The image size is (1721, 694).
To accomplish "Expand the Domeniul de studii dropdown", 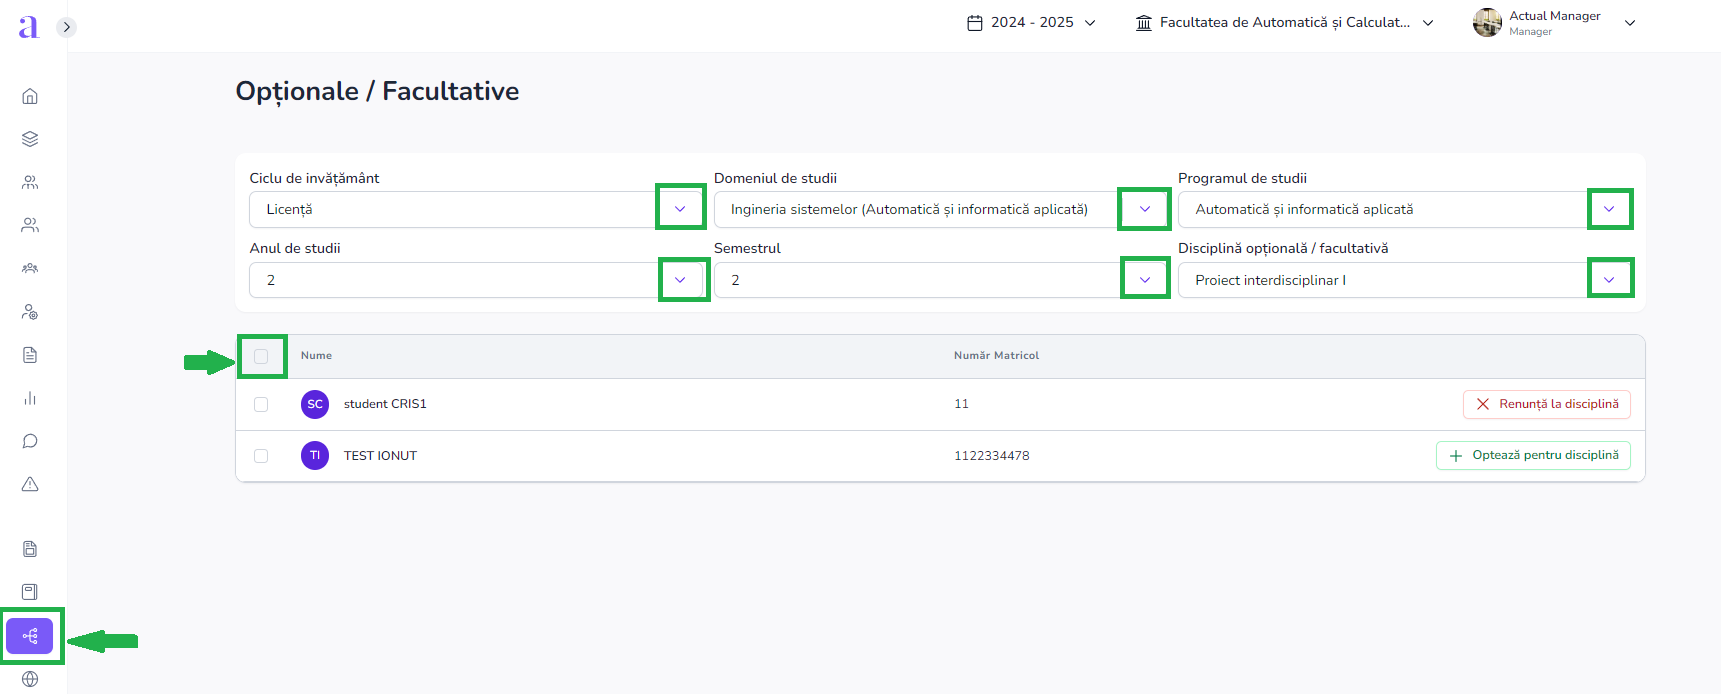I will pyautogui.click(x=1144, y=209).
